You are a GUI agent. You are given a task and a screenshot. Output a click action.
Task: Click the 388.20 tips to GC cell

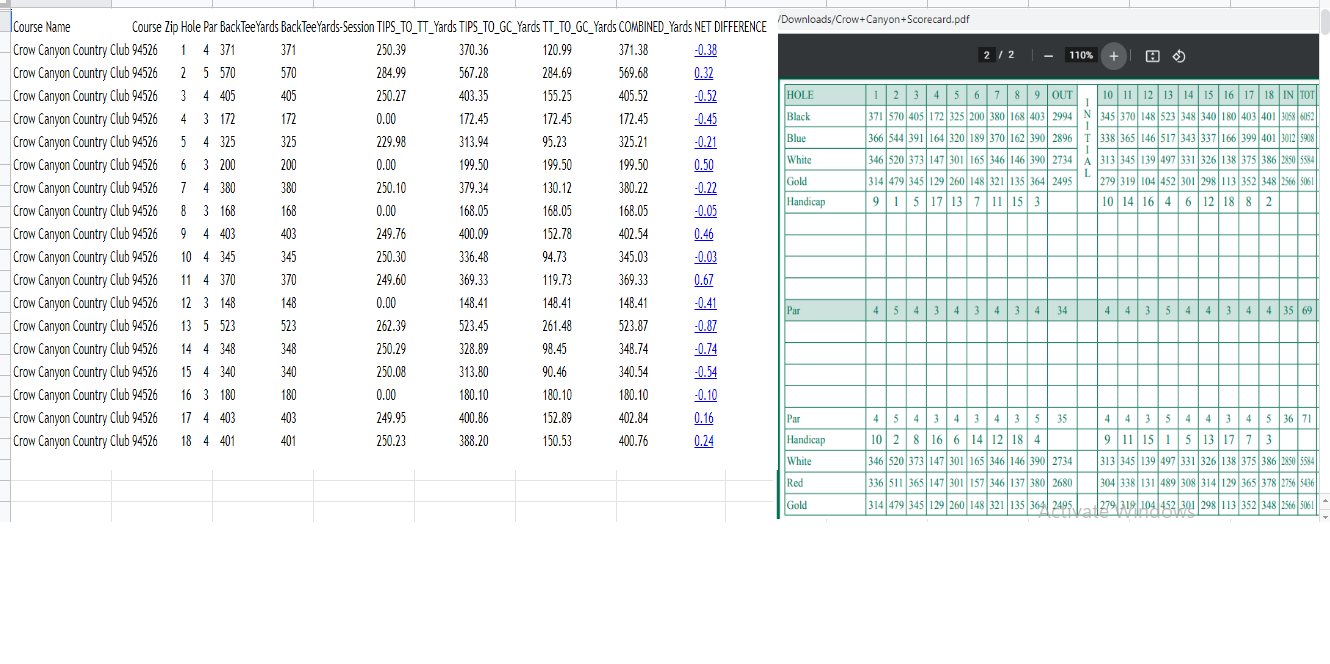click(474, 441)
